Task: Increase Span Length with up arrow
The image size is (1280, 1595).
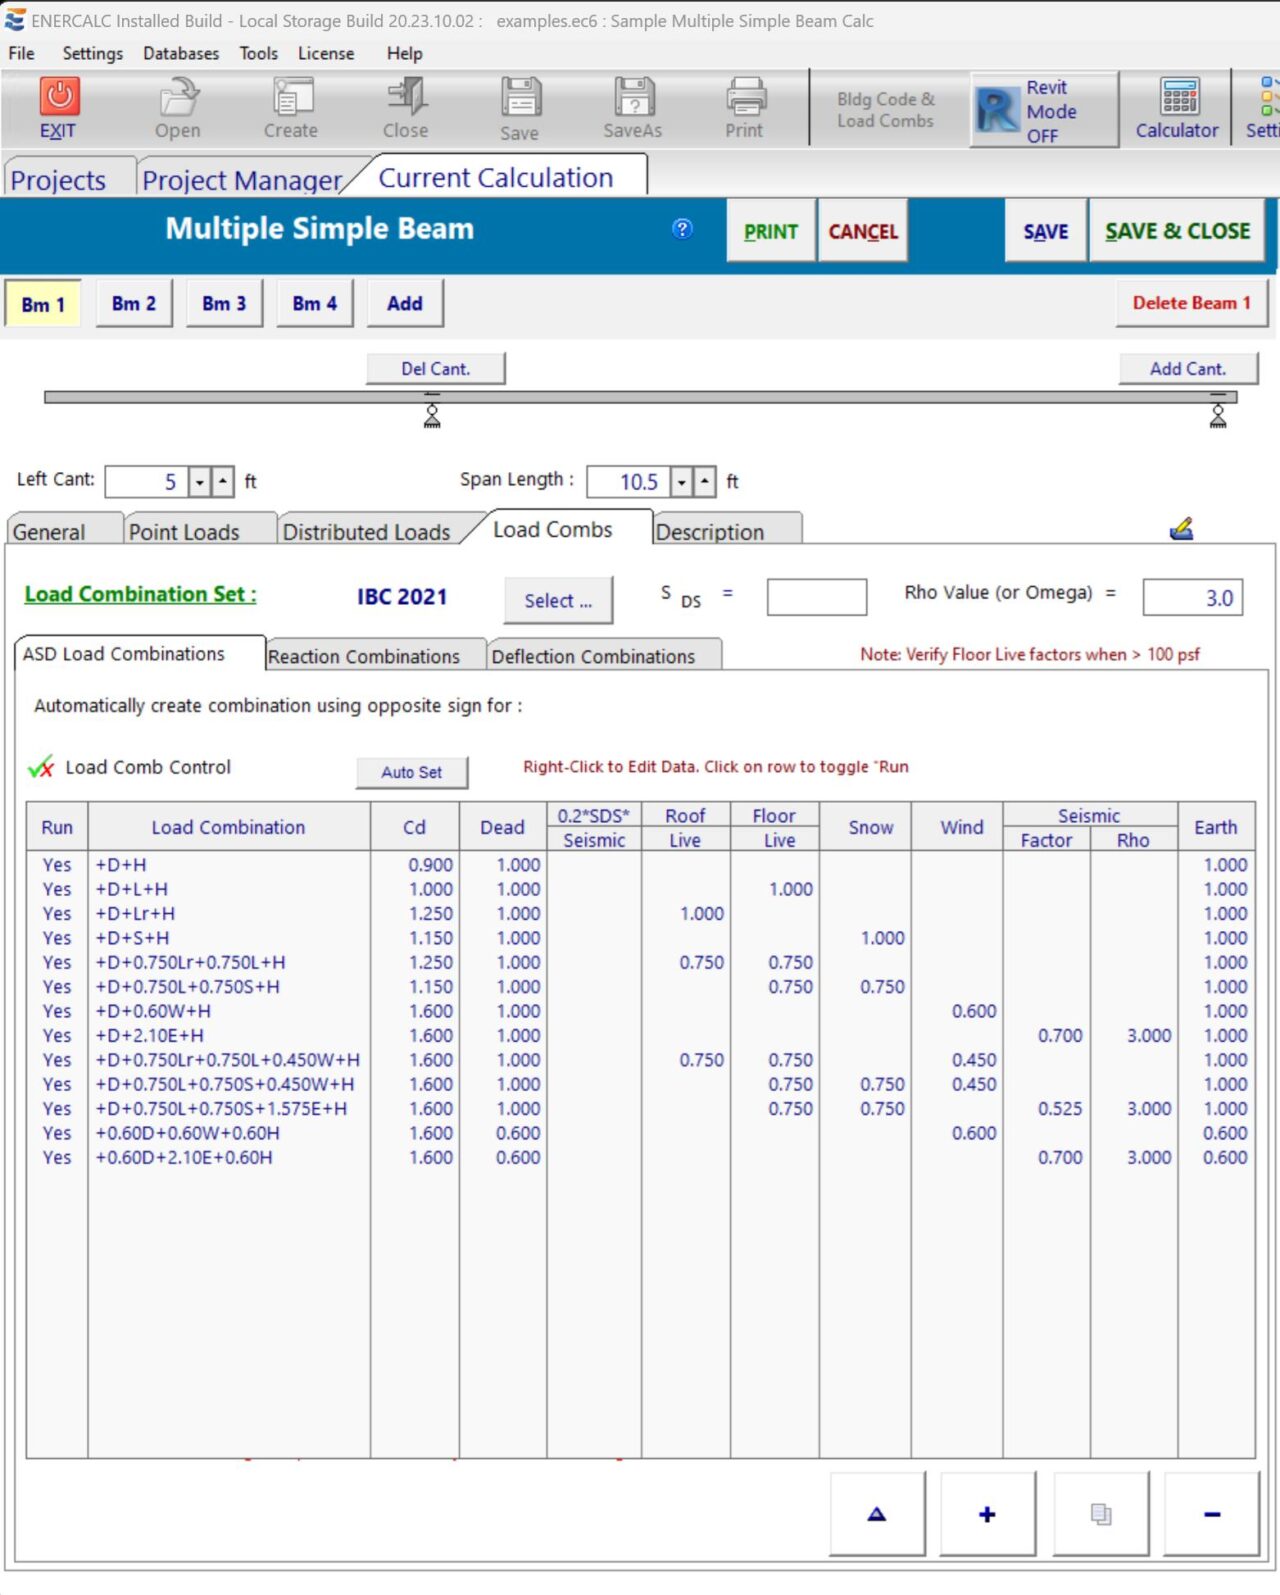Action: (705, 482)
